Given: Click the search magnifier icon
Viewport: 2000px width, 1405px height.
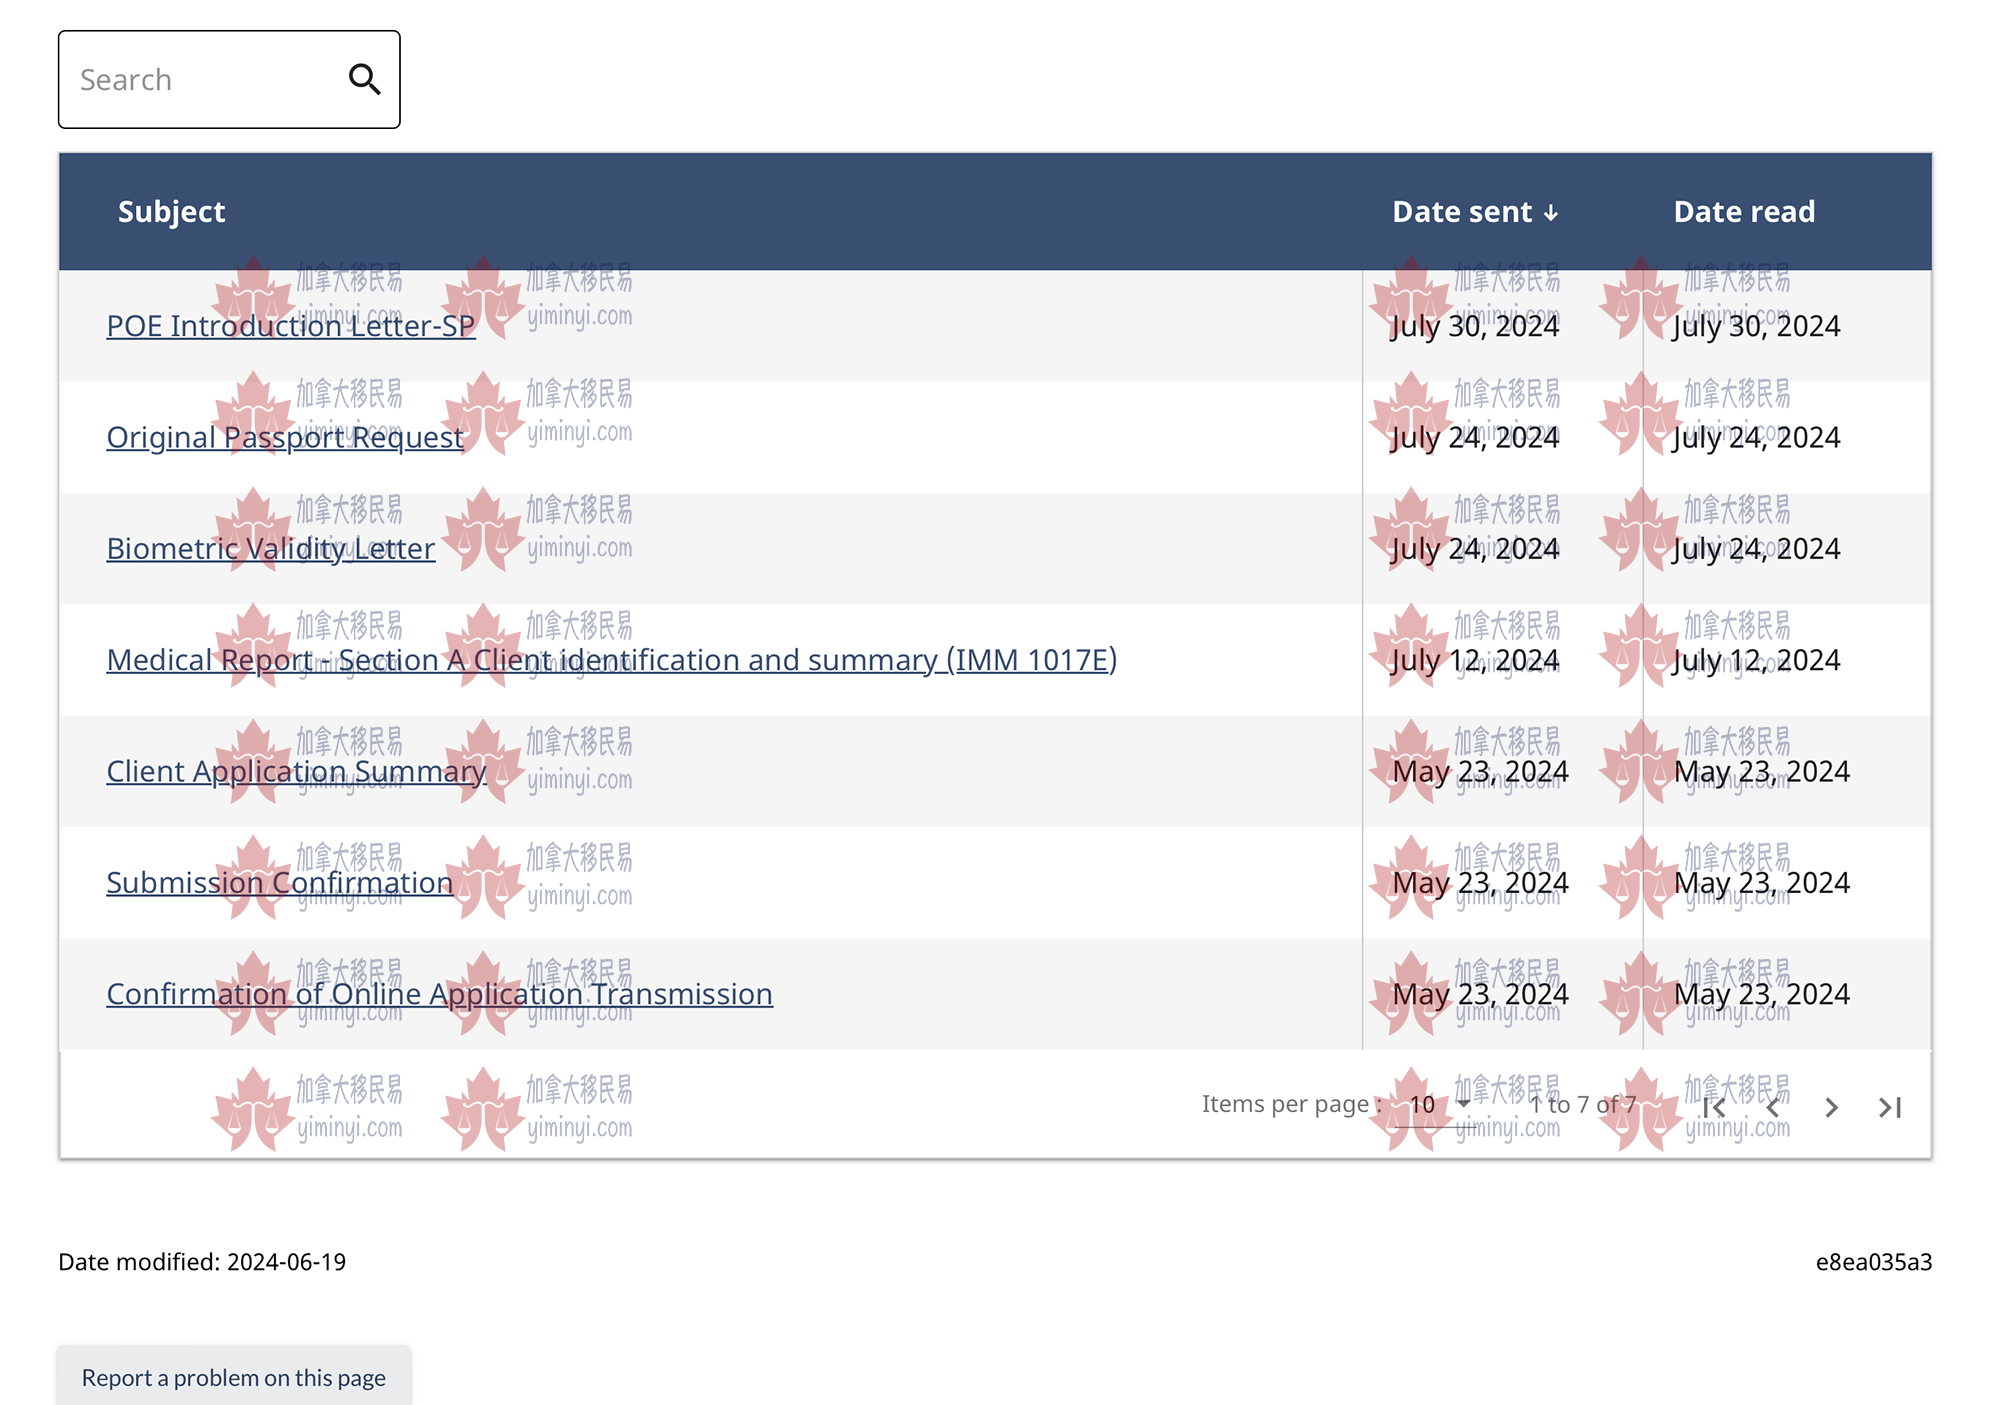Looking at the screenshot, I should (364, 79).
